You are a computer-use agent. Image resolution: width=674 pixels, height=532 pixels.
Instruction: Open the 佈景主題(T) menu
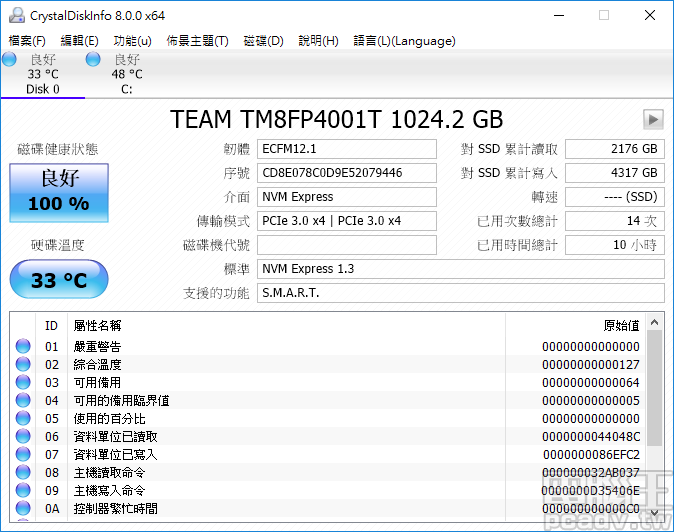point(198,41)
